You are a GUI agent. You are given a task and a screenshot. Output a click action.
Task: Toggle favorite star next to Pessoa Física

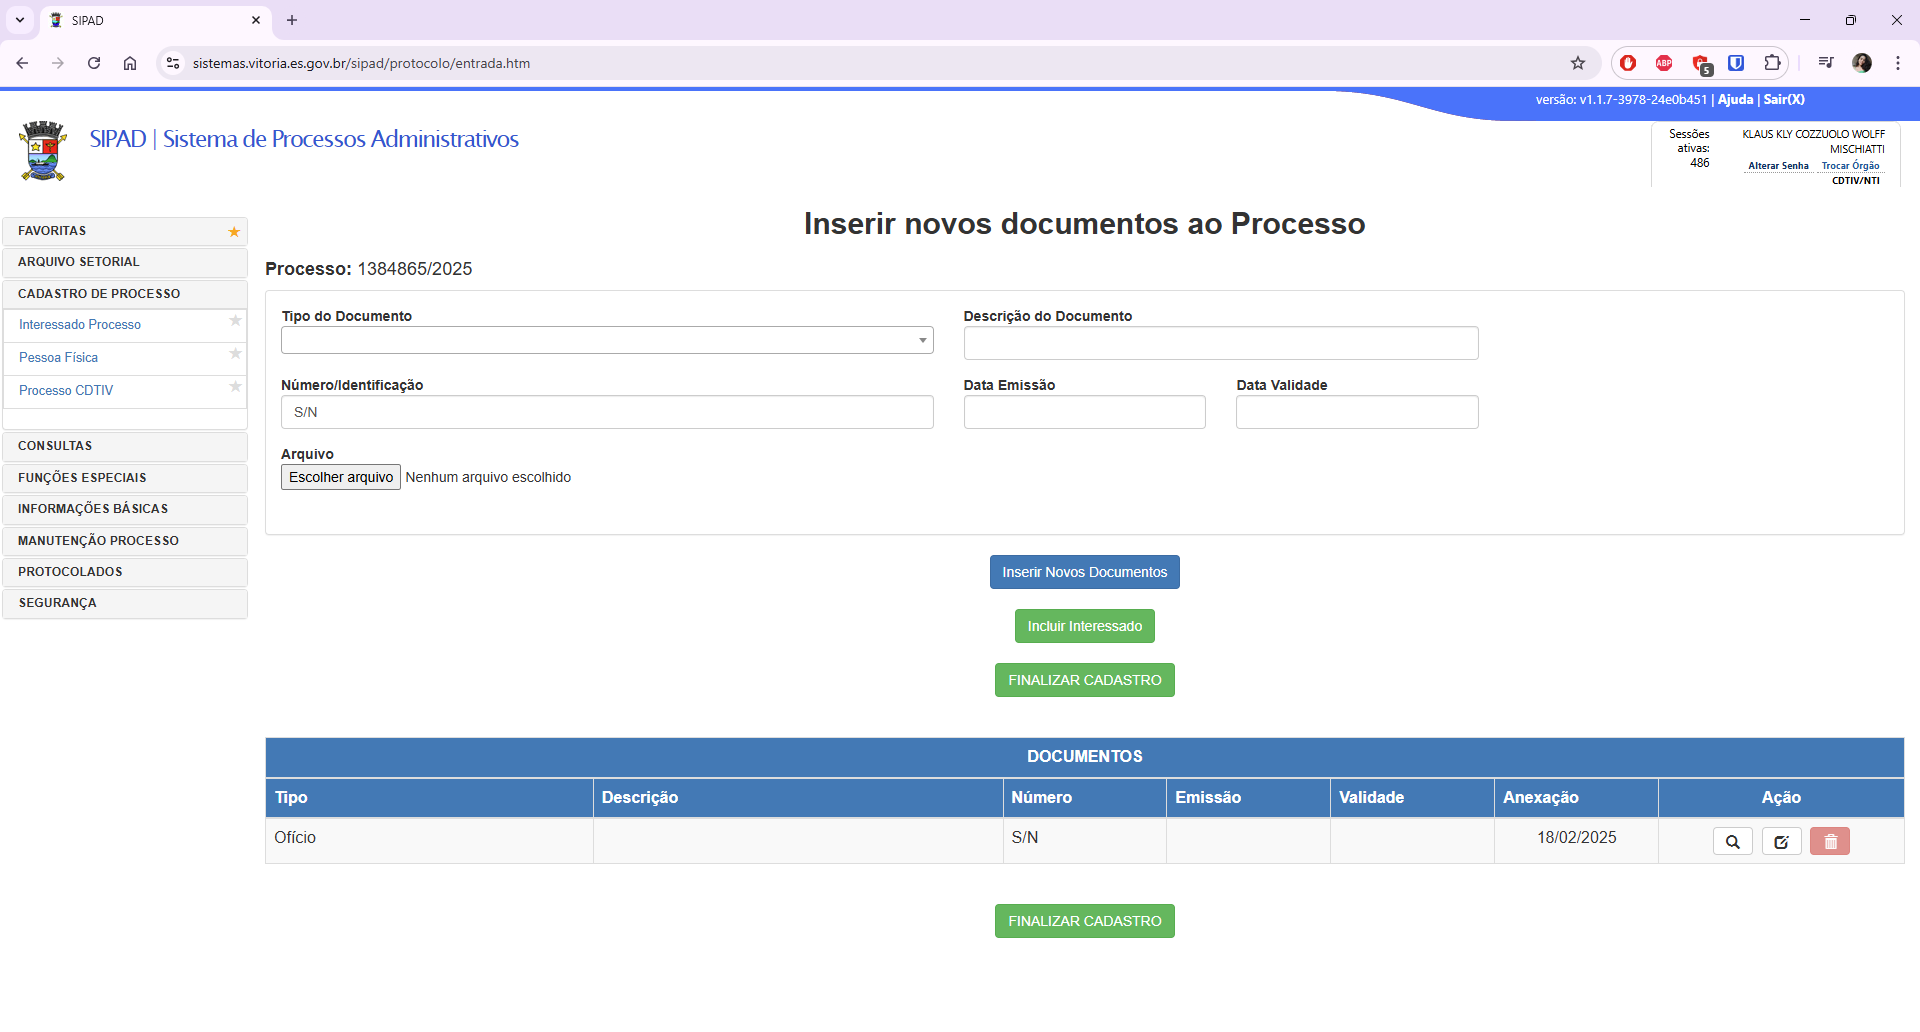(x=235, y=354)
